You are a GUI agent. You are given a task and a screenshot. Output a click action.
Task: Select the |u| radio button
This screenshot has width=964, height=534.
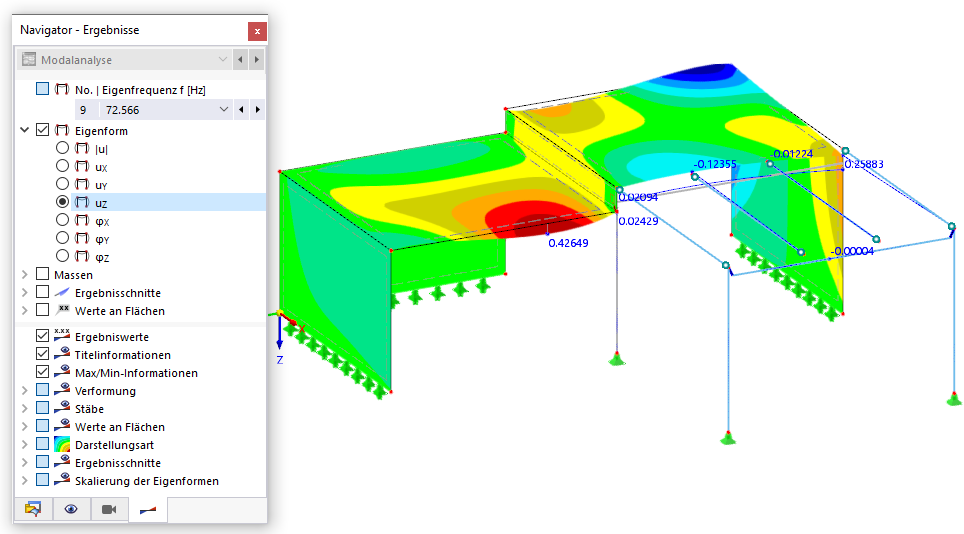(62, 147)
